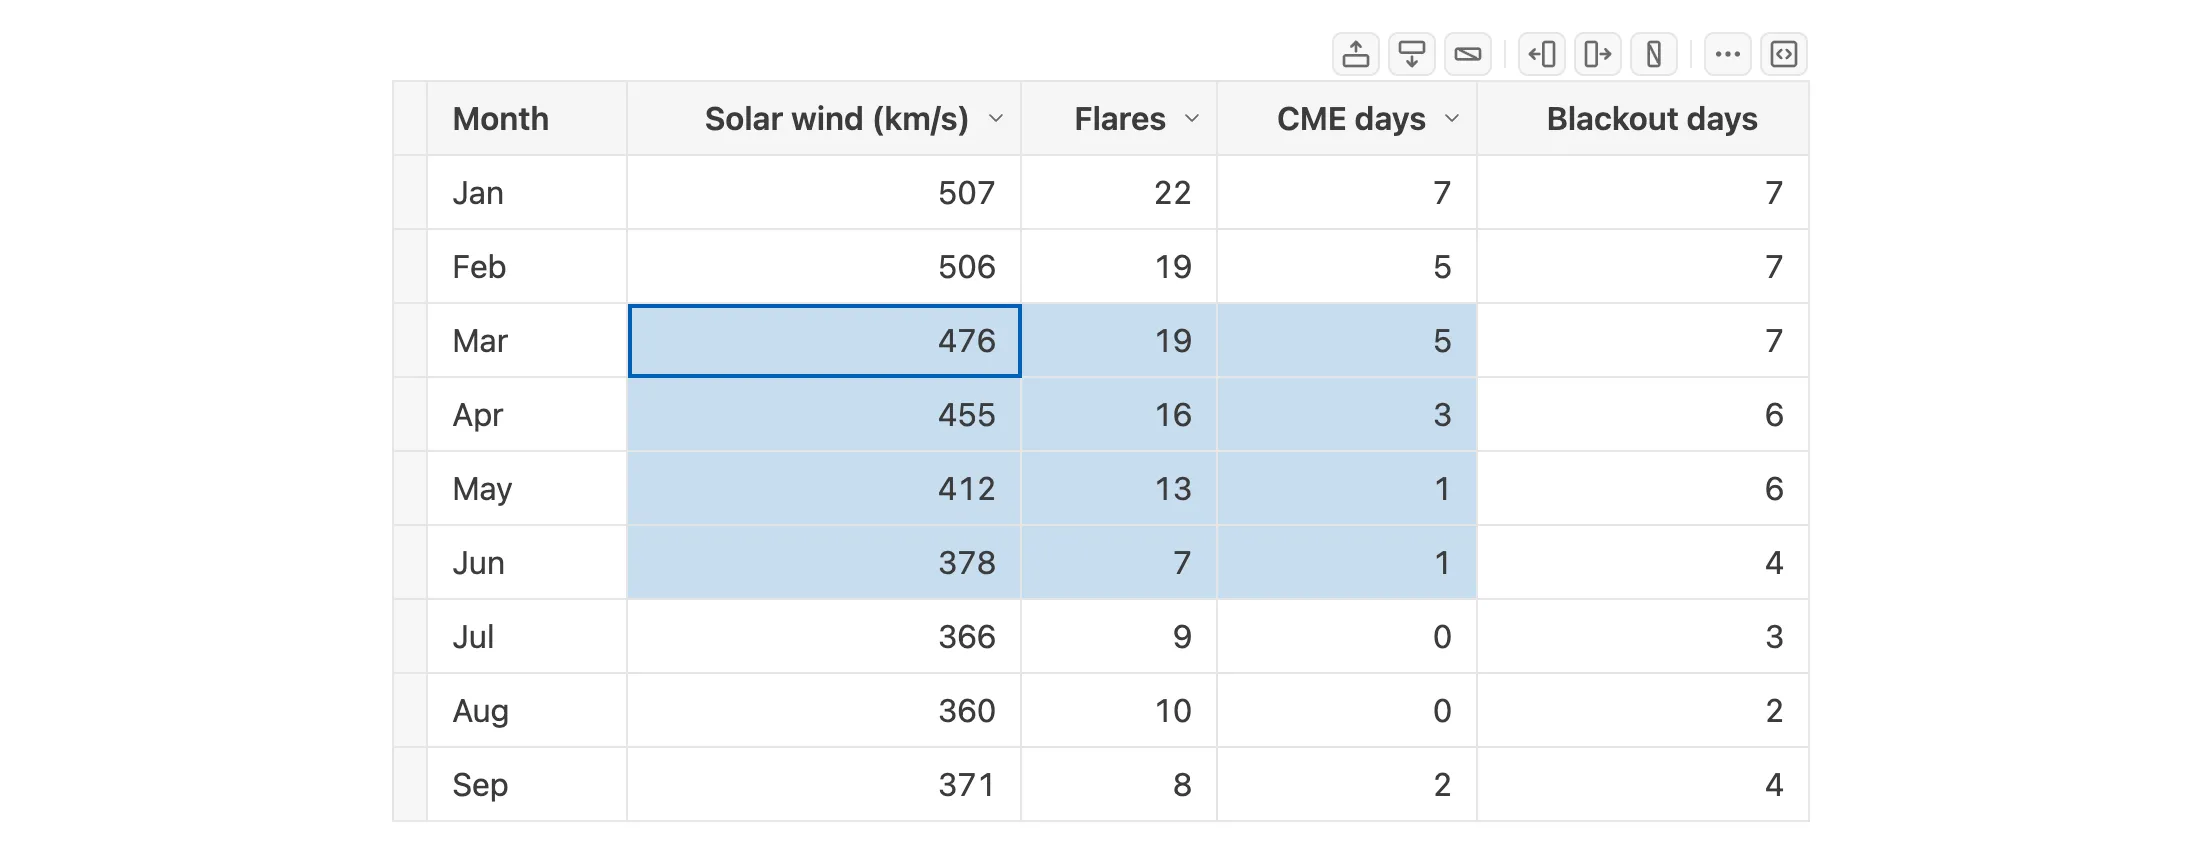The width and height of the screenshot is (2200, 866).
Task: Click the code view icon in toolbar
Action: [x=1784, y=54]
